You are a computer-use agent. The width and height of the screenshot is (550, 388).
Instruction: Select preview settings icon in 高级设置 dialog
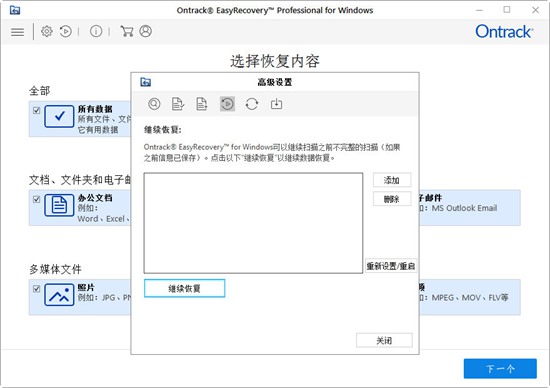coord(154,104)
